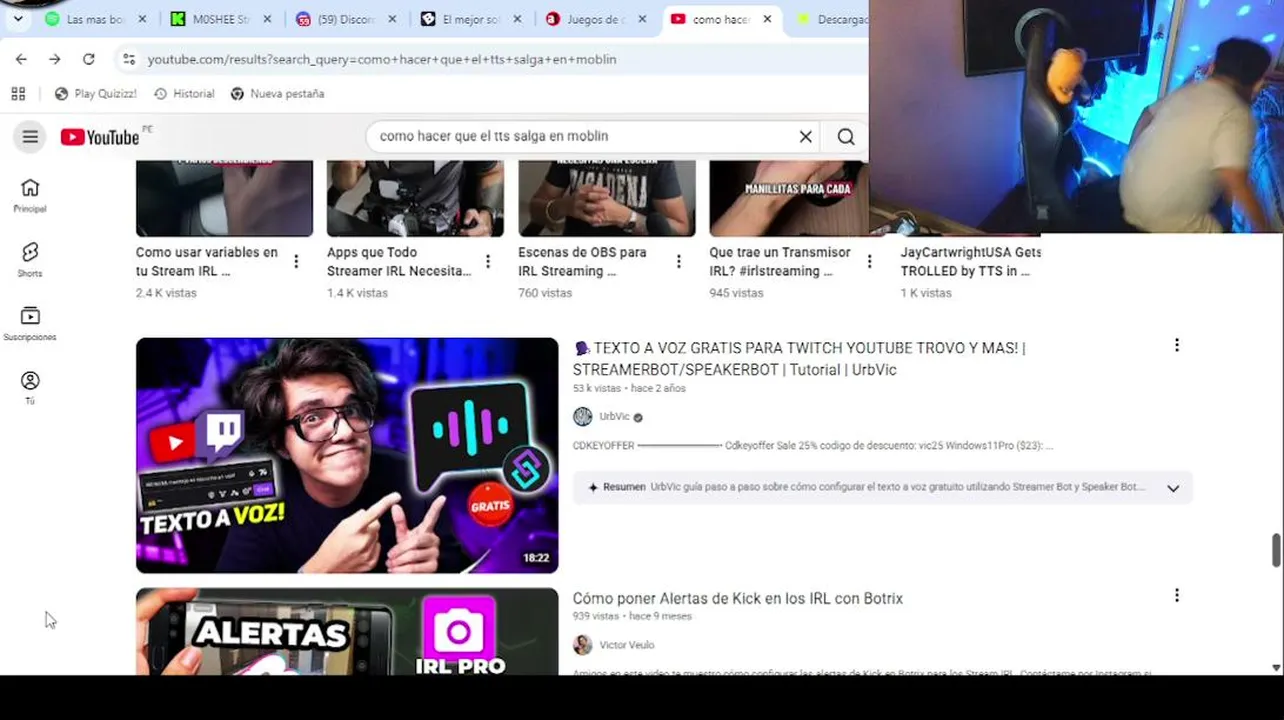Play the ALERTAS IRL PRO video thumbnail
The width and height of the screenshot is (1284, 720).
point(347,632)
